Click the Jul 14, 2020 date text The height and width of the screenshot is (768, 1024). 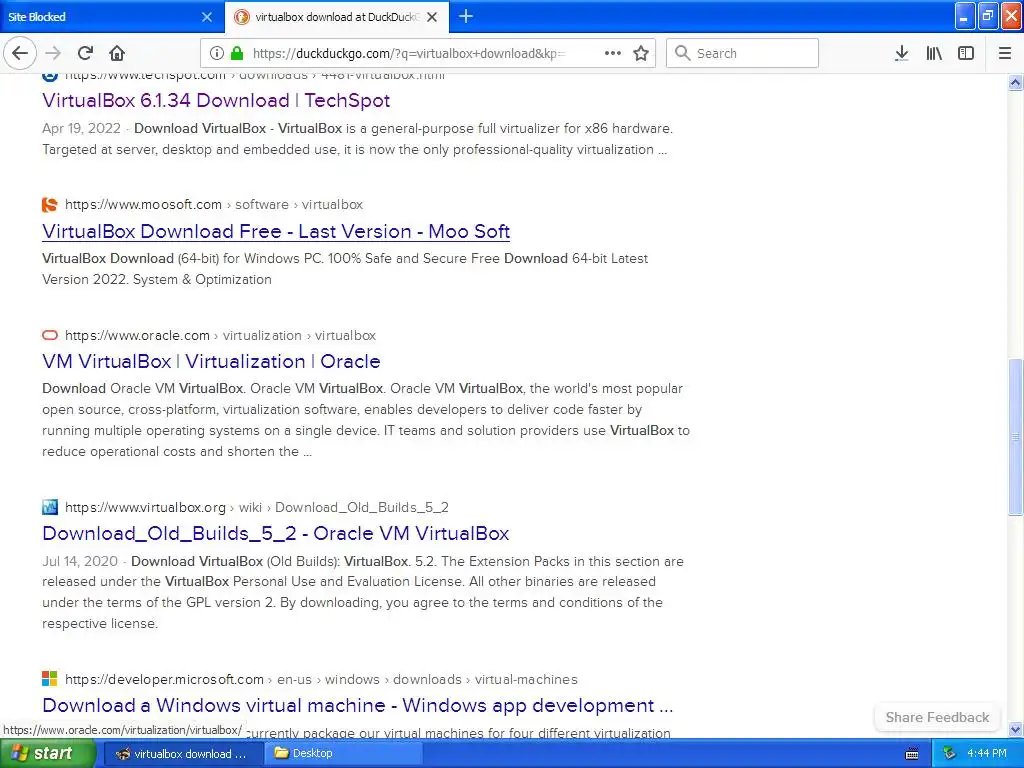(x=80, y=561)
